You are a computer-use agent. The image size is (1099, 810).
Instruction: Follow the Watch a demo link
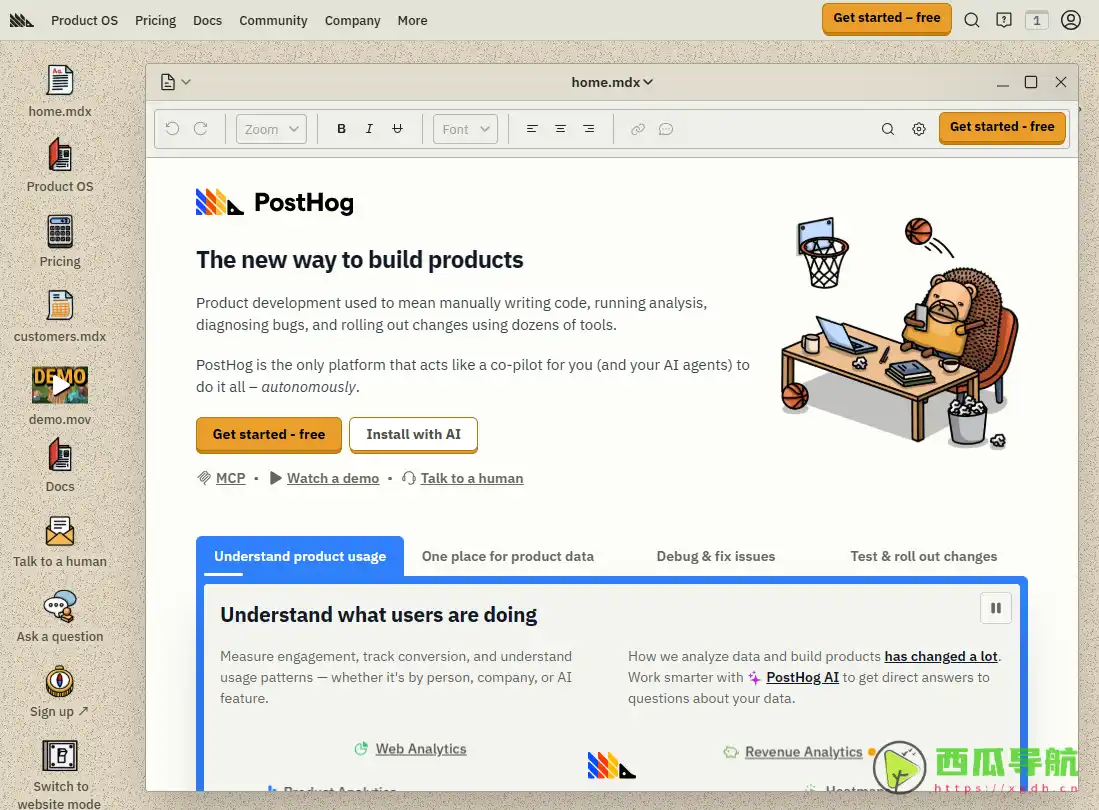click(x=332, y=478)
